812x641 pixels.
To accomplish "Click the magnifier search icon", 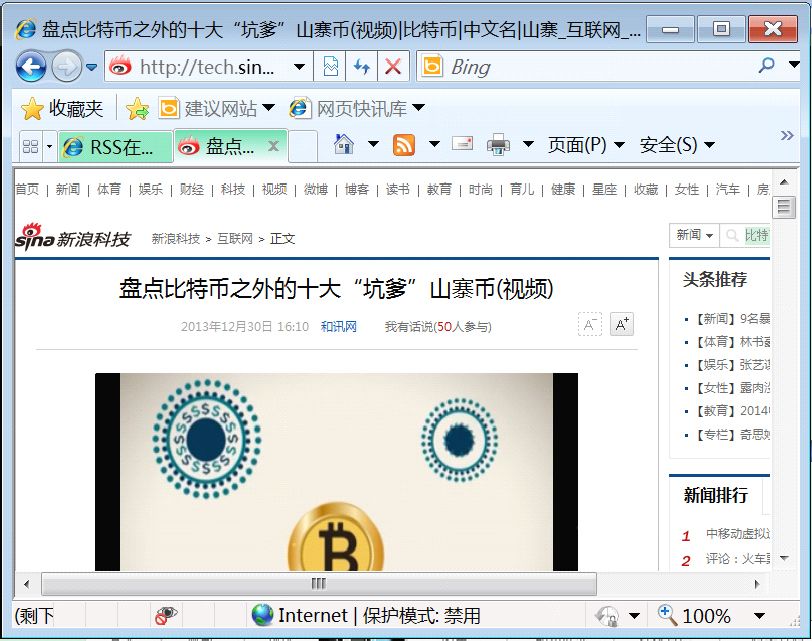I will click(x=767, y=65).
